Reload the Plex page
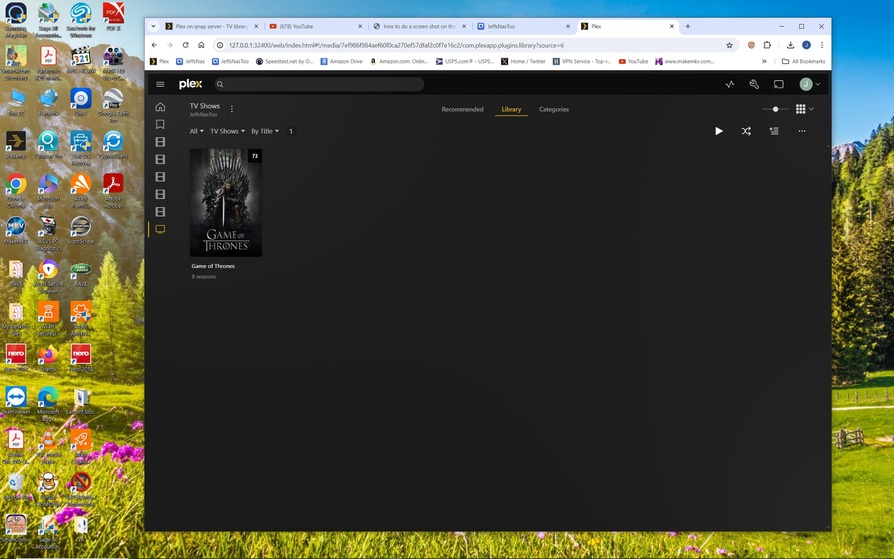 coord(185,45)
